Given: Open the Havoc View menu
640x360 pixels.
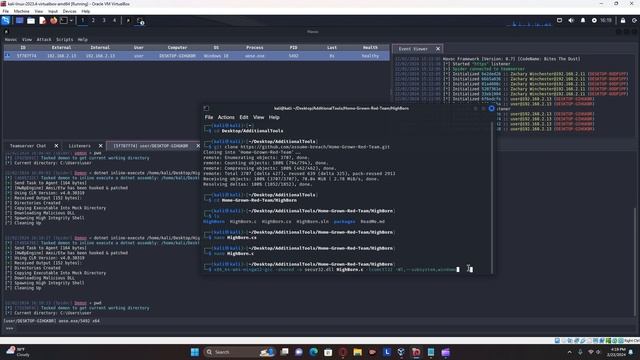Looking at the screenshot, I should click(27, 40).
